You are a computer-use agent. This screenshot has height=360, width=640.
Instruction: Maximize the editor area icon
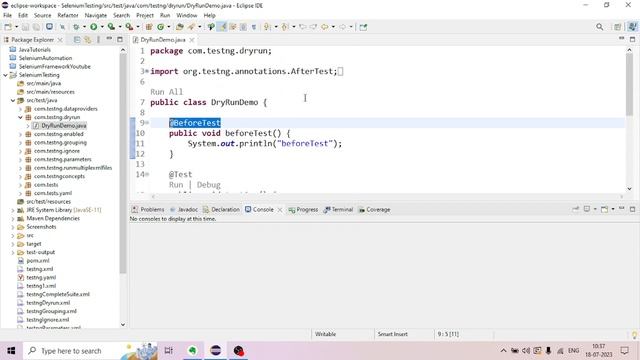tap(633, 39)
